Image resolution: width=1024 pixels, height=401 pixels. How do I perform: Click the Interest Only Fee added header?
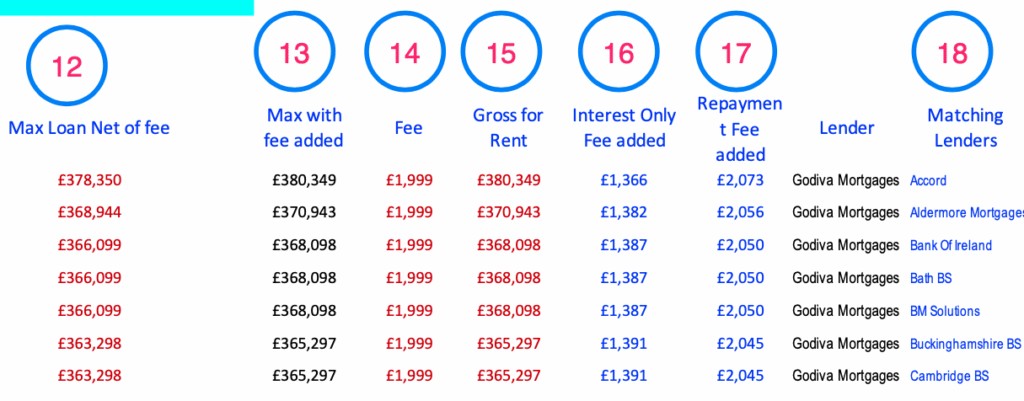pos(619,128)
